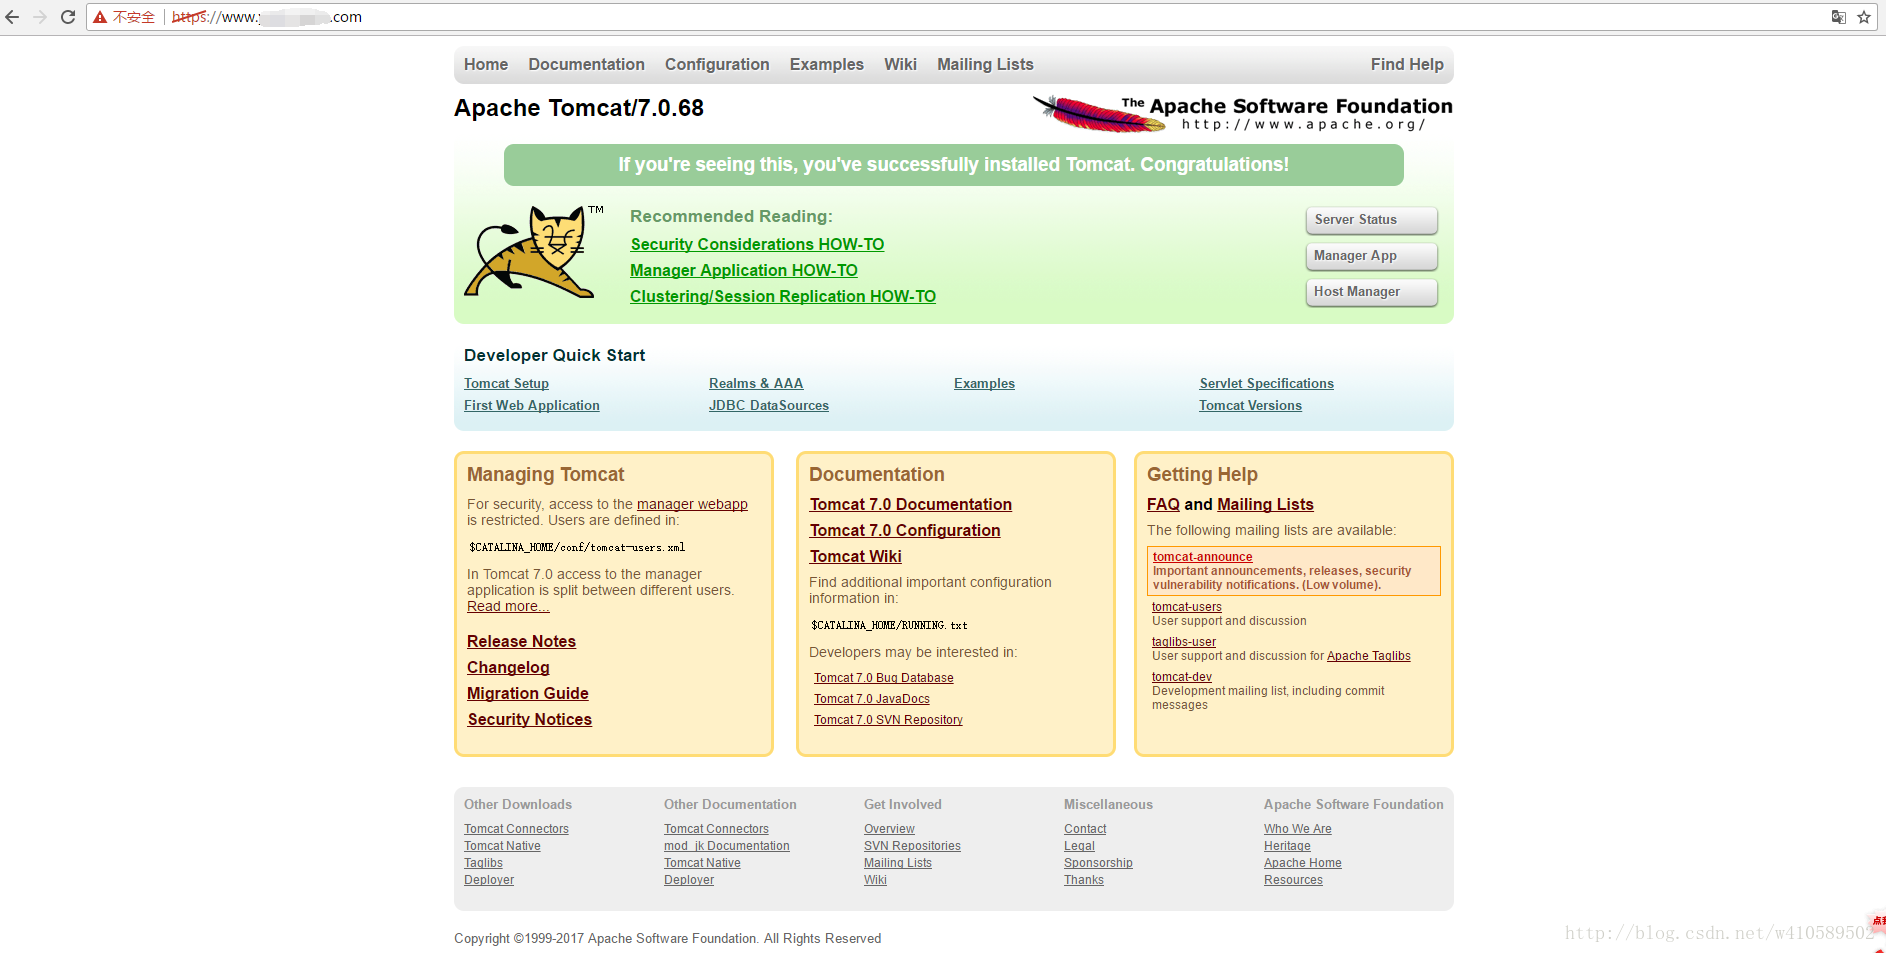
Task: Open the Apache Taglibs link
Action: pyautogui.click(x=1369, y=656)
